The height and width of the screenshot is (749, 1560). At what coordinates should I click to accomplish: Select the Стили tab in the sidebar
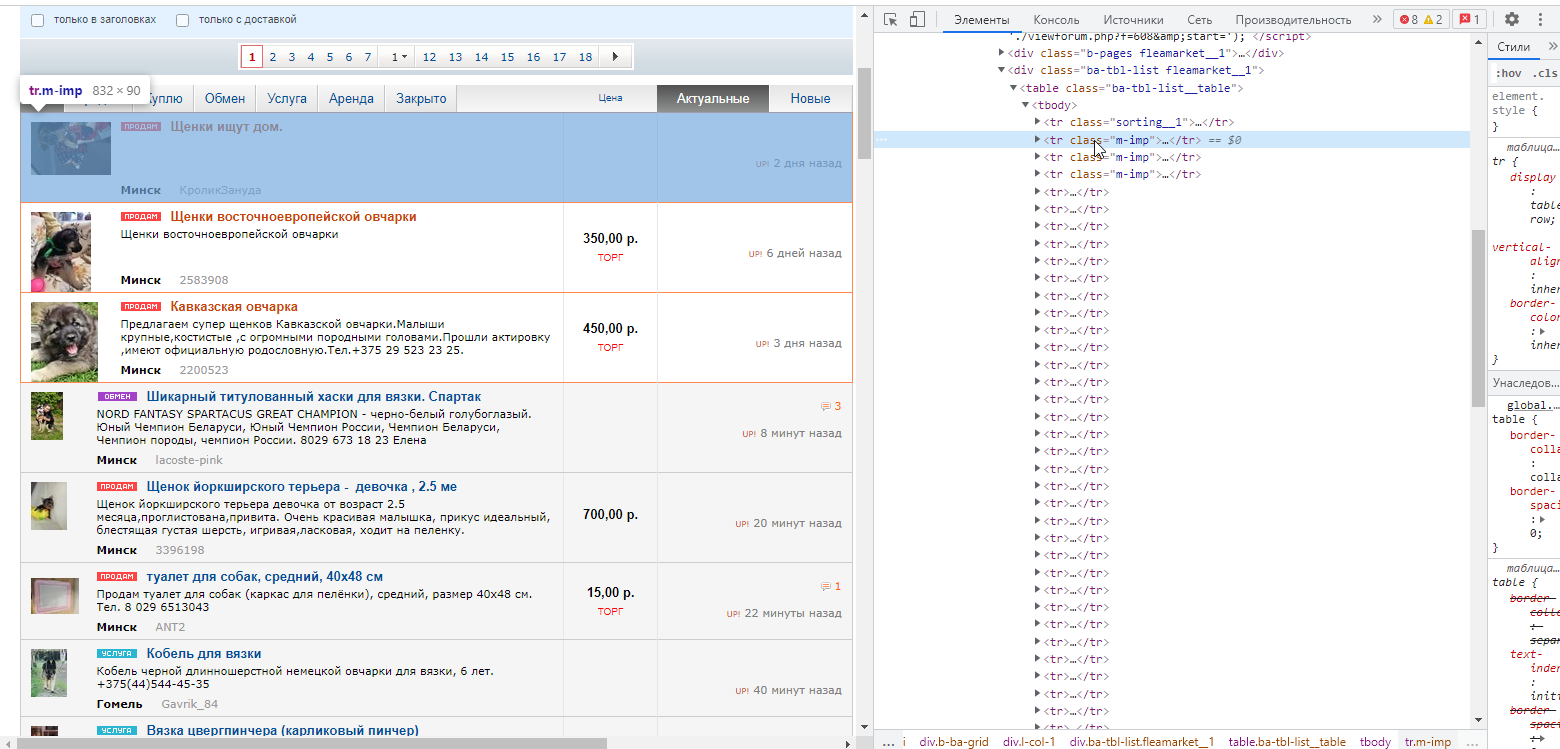click(1514, 47)
